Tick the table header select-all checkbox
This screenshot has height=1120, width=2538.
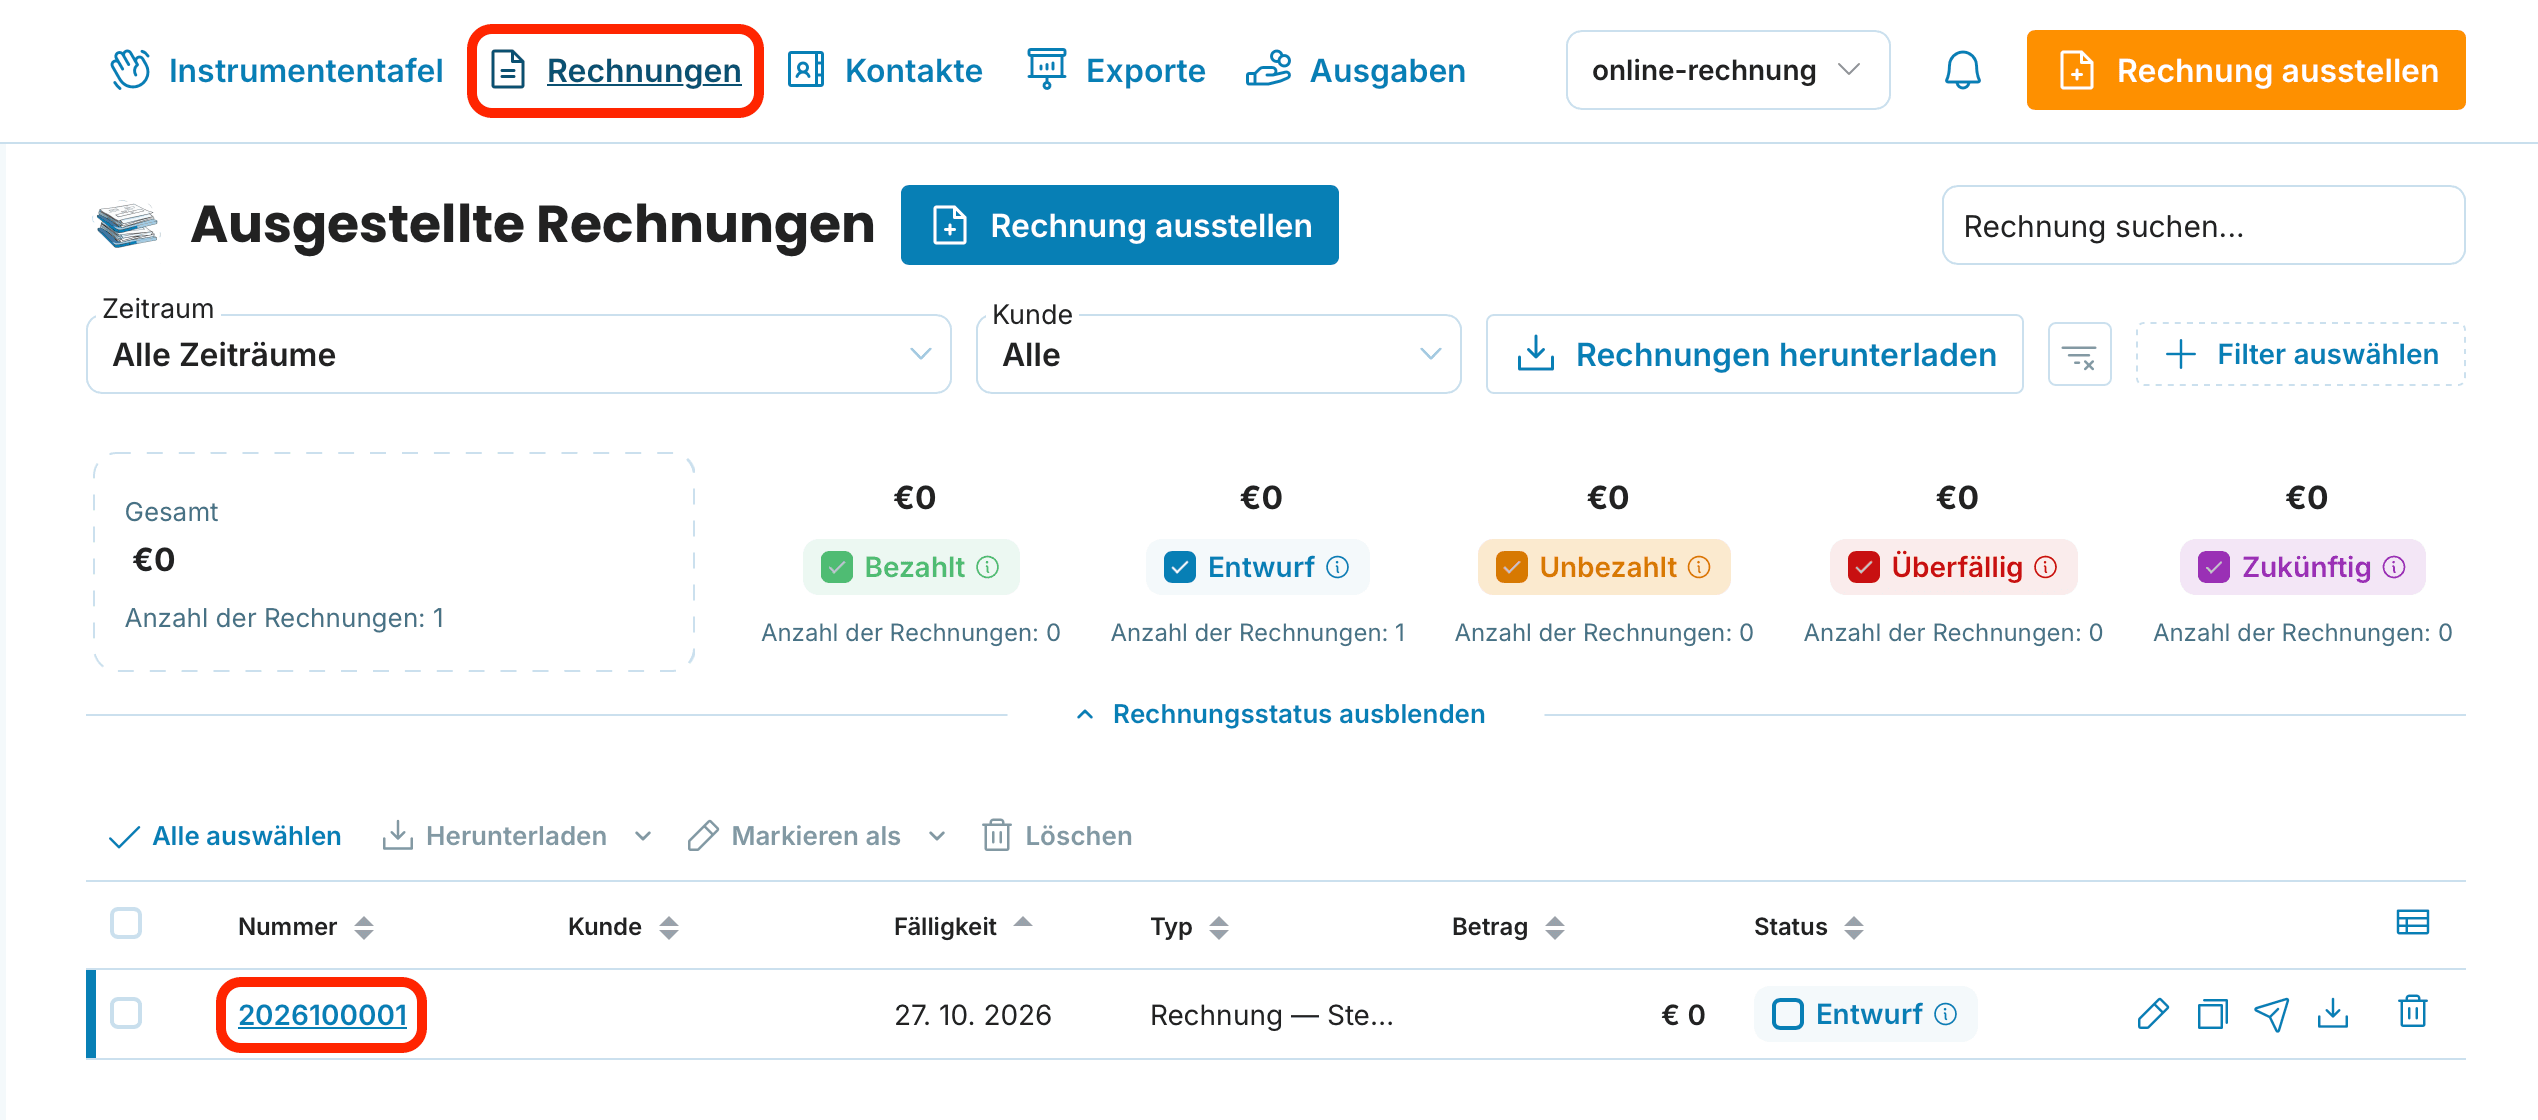click(126, 923)
